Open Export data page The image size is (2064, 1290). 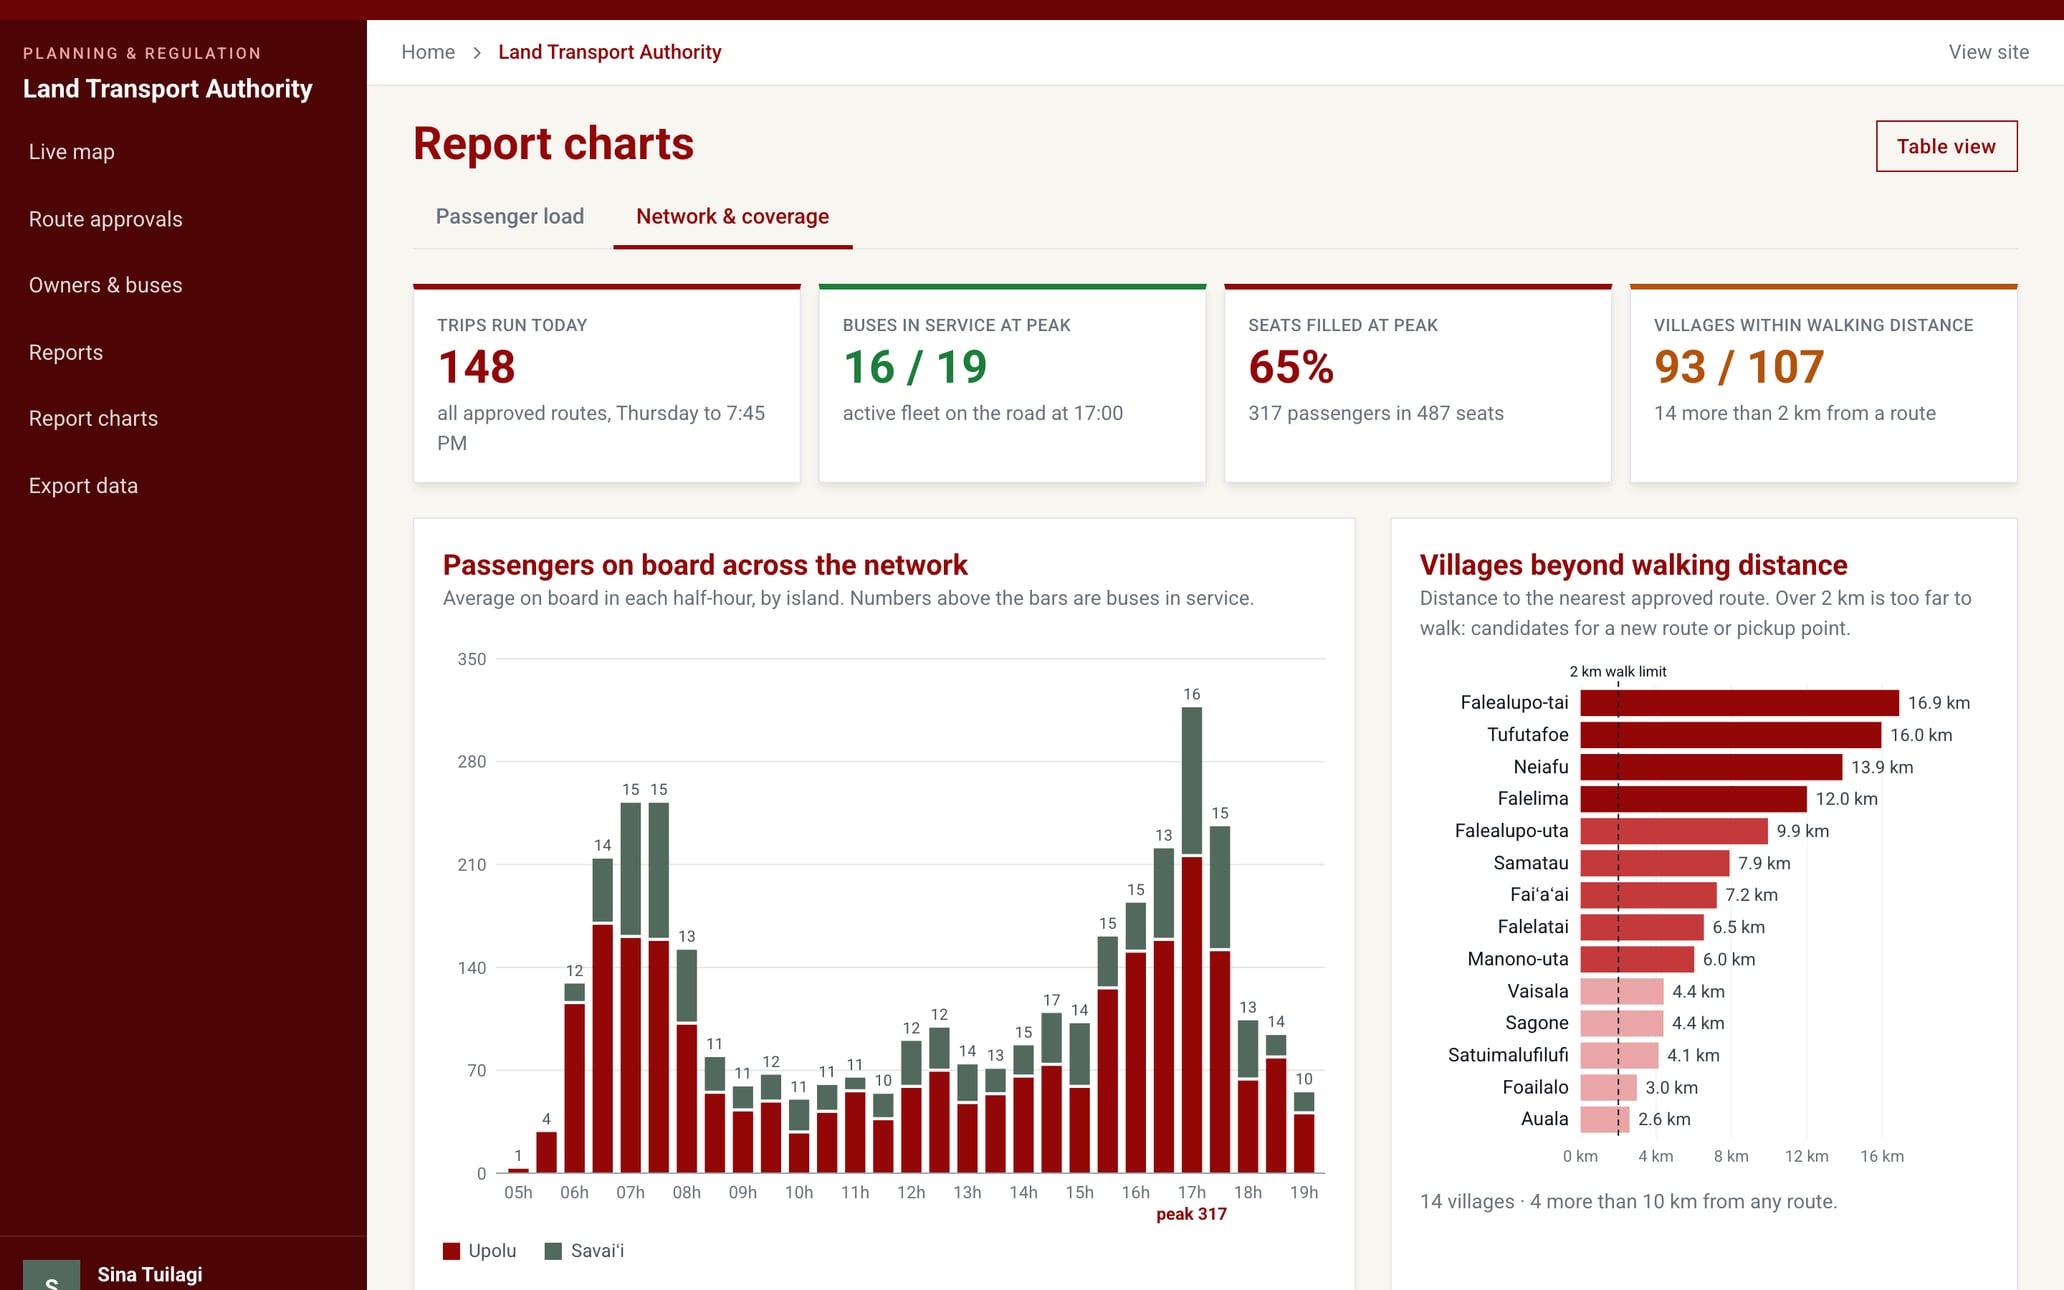tap(83, 485)
